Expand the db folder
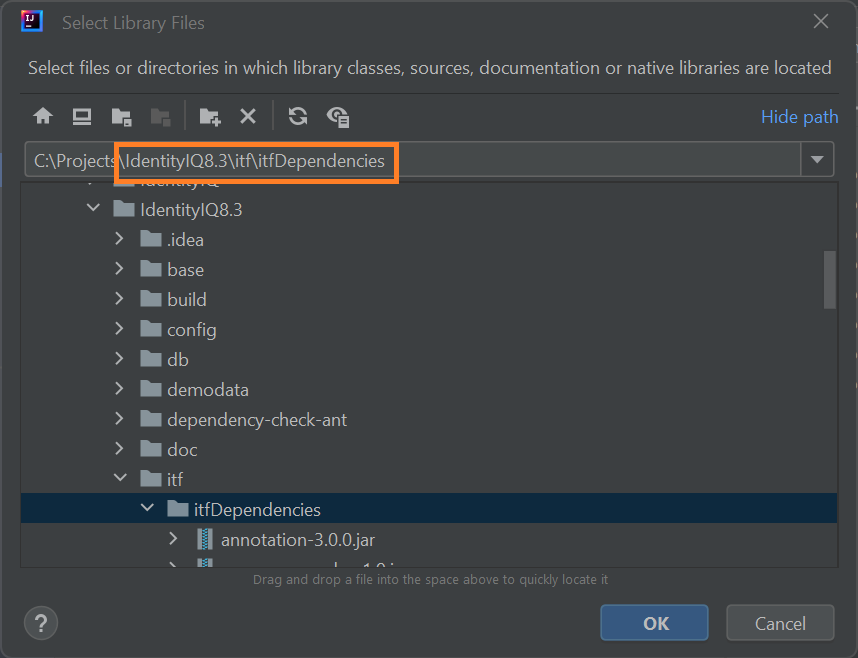Screen dimensions: 858x658 point(119,359)
